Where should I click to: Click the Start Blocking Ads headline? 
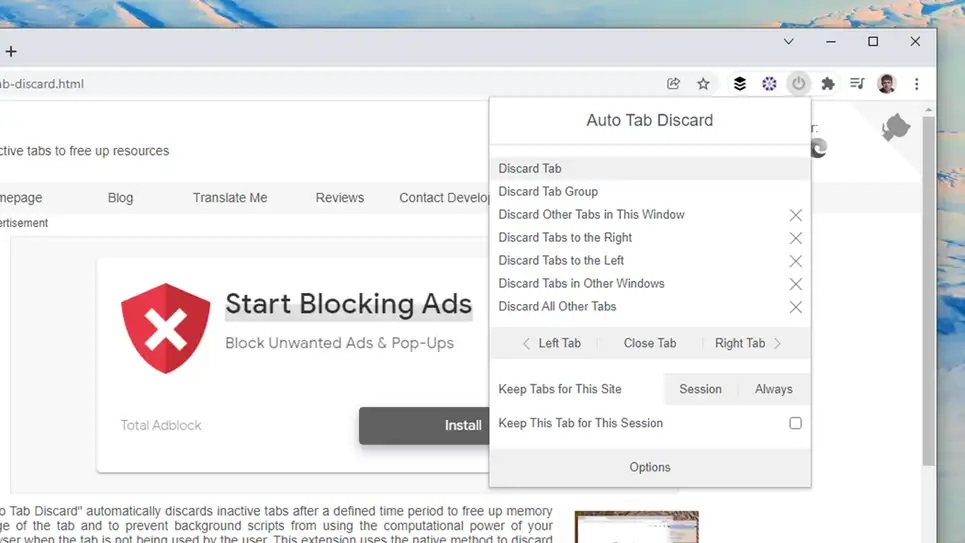[348, 304]
